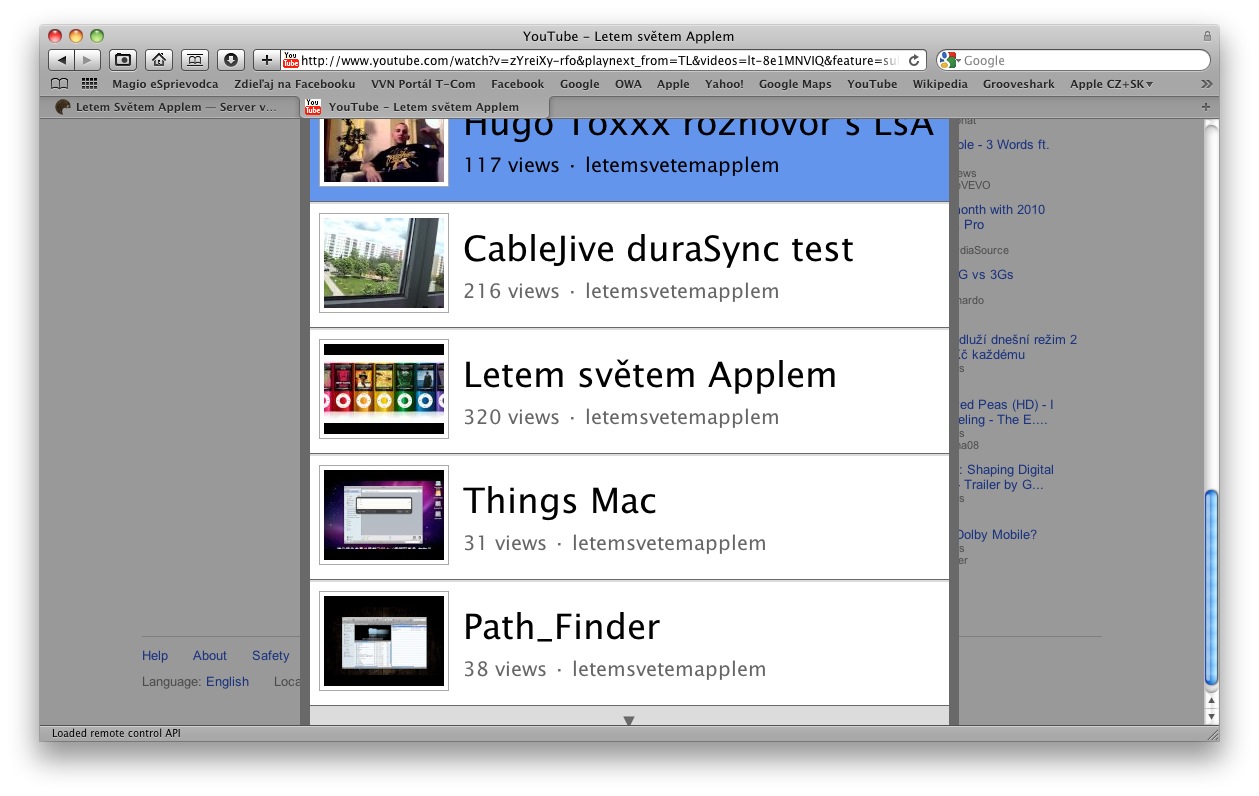Click the forward navigation arrow

[87, 59]
